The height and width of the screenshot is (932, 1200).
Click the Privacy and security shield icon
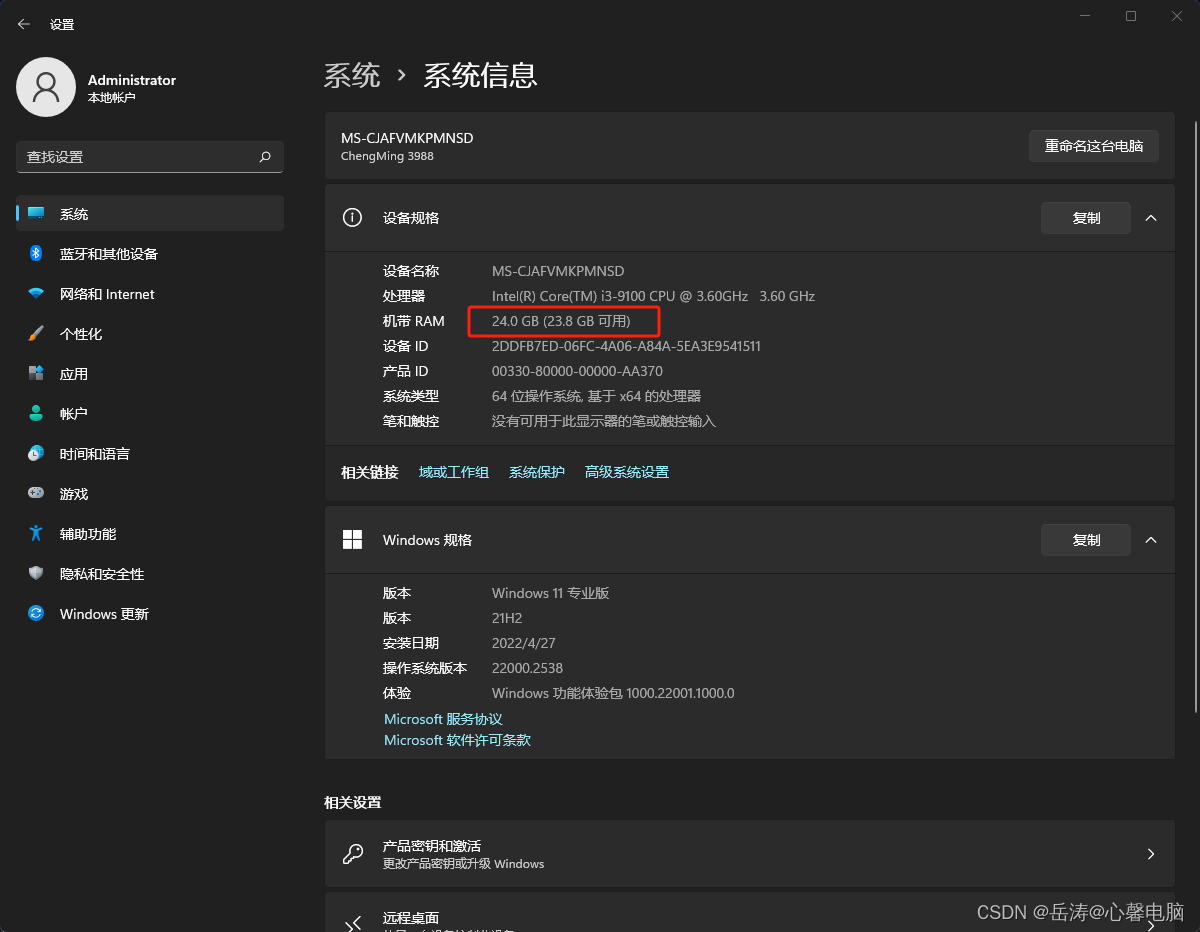click(36, 574)
